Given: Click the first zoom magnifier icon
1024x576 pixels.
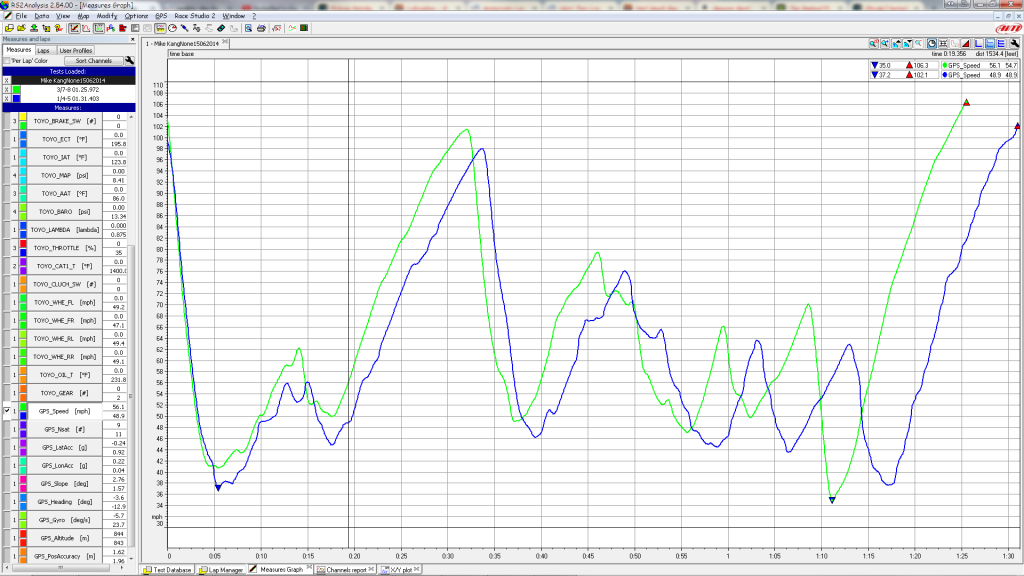Looking at the screenshot, I should click(873, 43).
